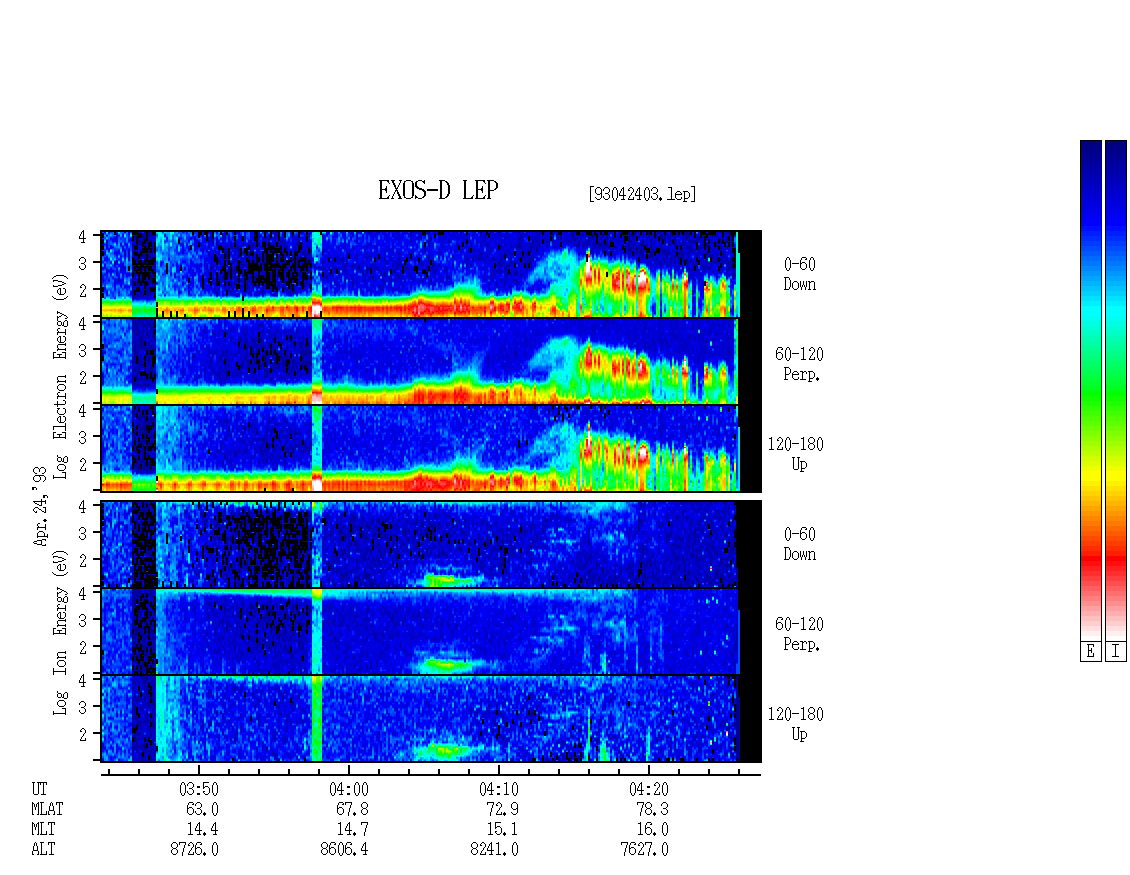
Task: Click the Apr. 24, '93 date label
Action: [x=40, y=506]
